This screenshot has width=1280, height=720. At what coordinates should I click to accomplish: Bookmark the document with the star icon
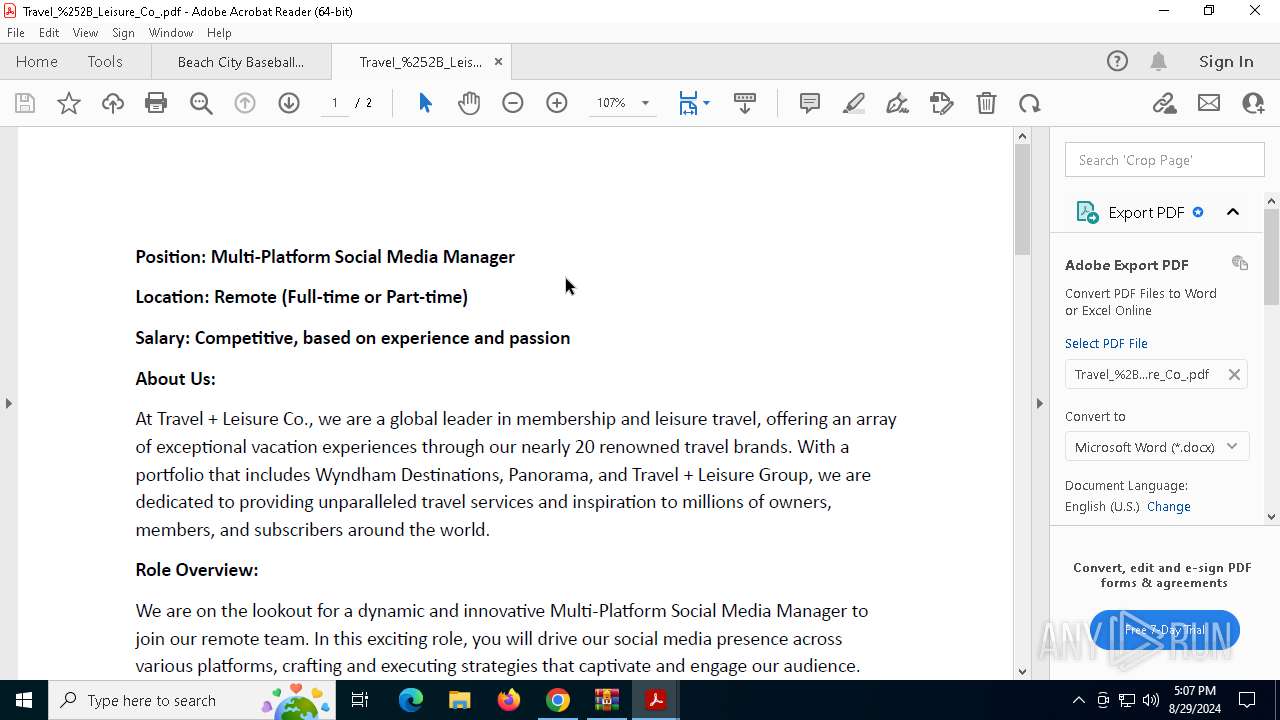click(x=69, y=103)
